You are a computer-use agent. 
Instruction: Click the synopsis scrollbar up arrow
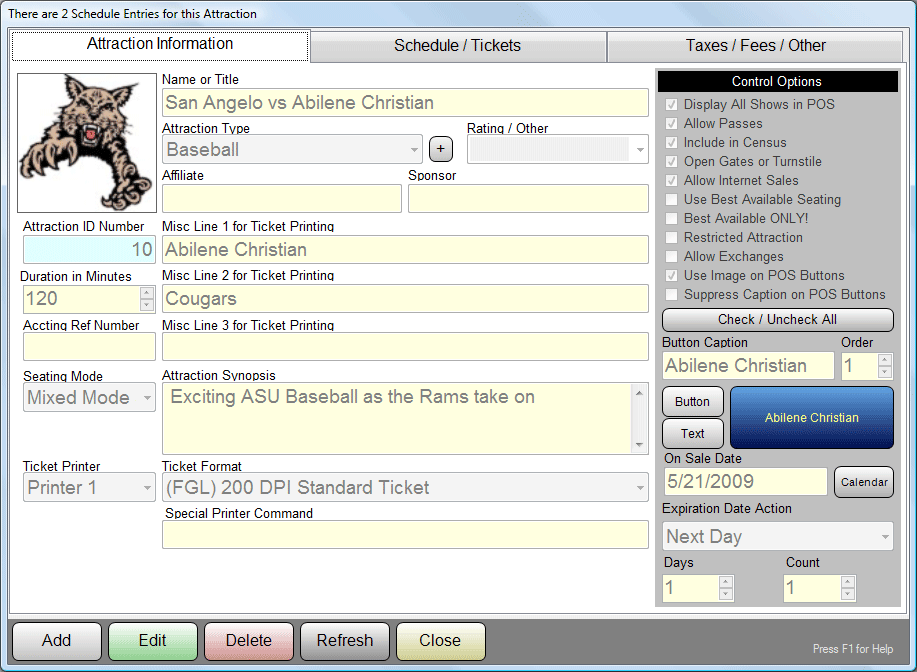tap(640, 392)
